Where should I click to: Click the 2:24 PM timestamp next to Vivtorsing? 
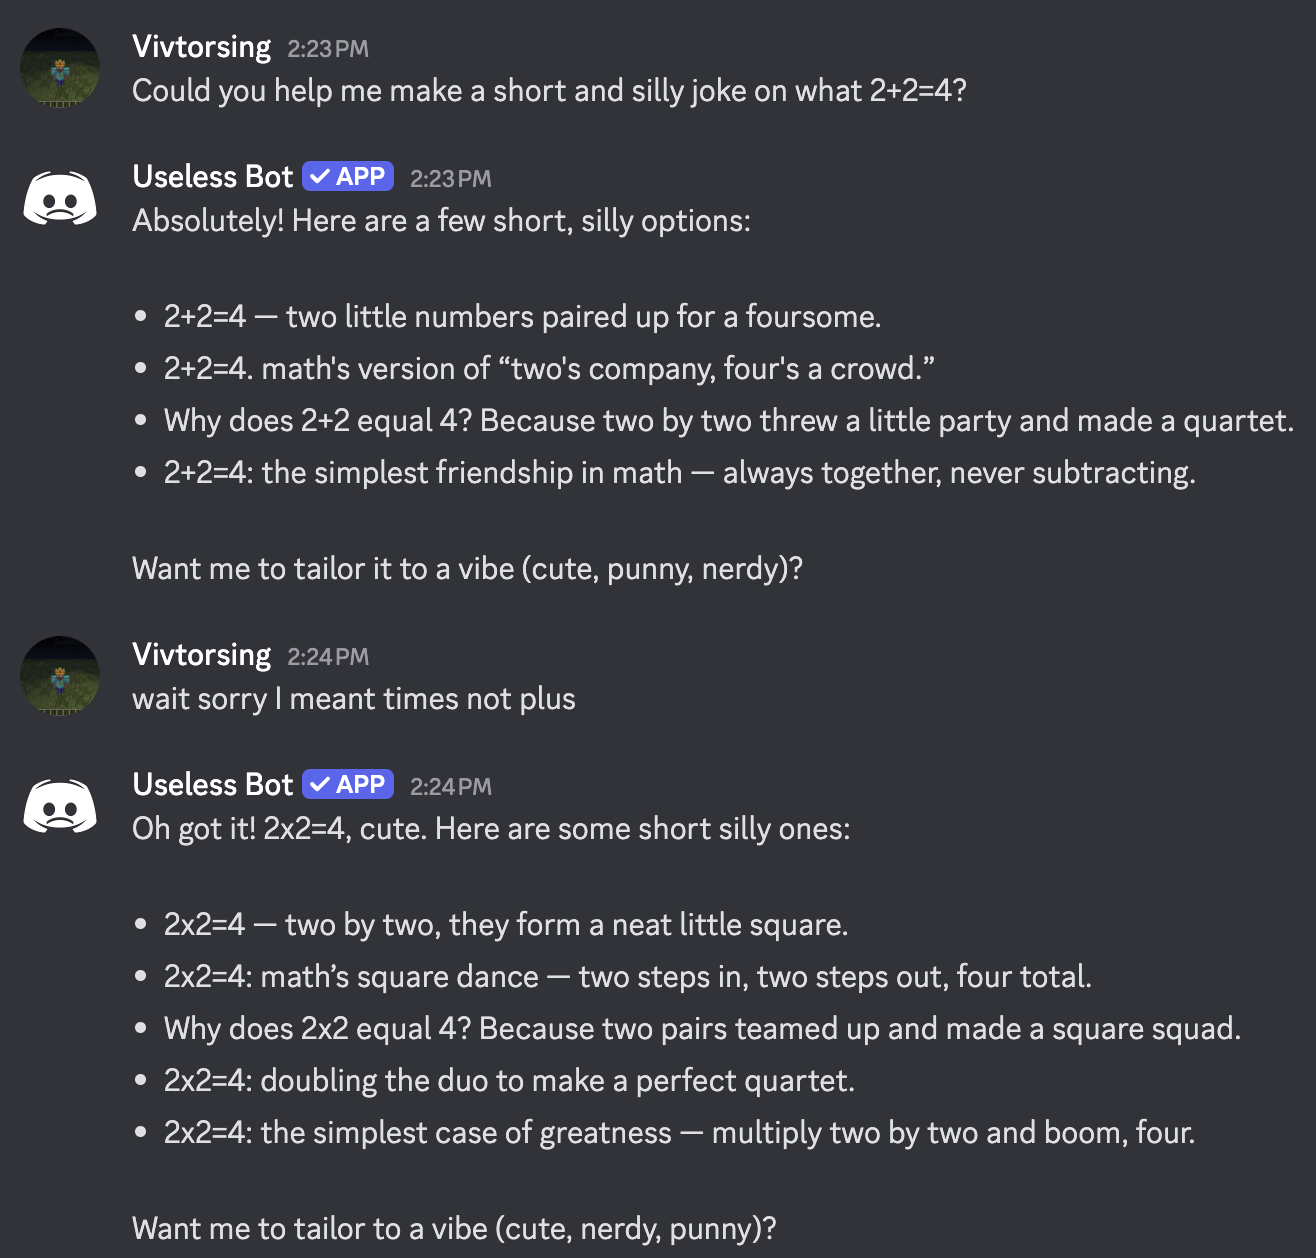tap(328, 657)
